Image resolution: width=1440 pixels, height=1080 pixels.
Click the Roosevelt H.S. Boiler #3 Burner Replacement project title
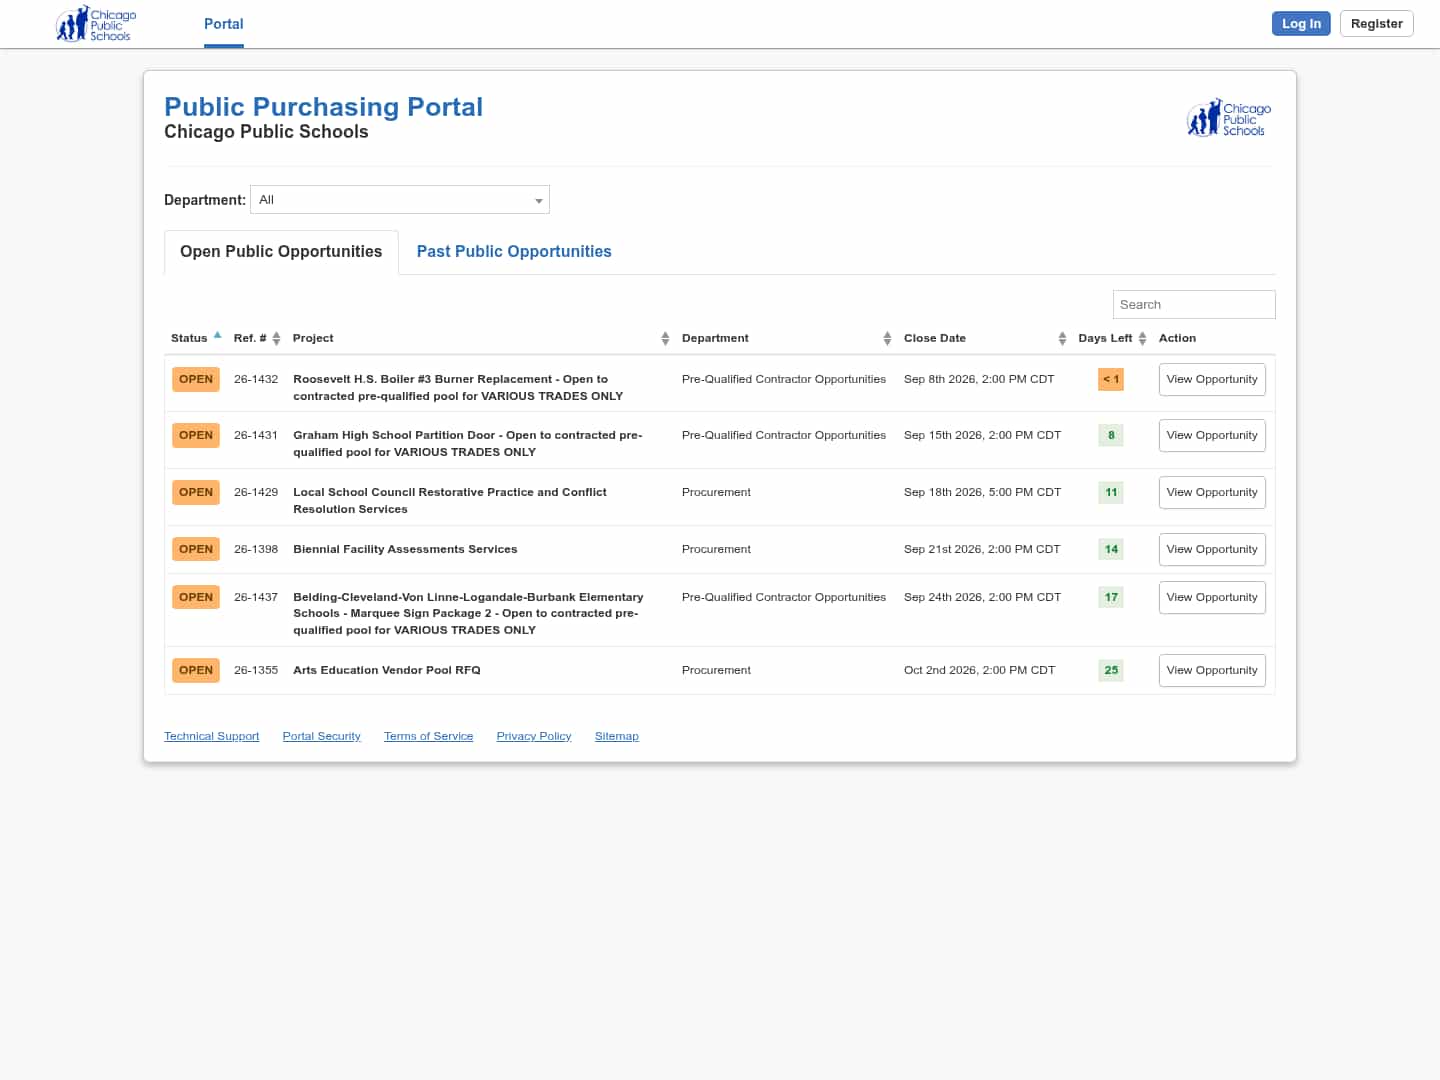[x=458, y=388]
